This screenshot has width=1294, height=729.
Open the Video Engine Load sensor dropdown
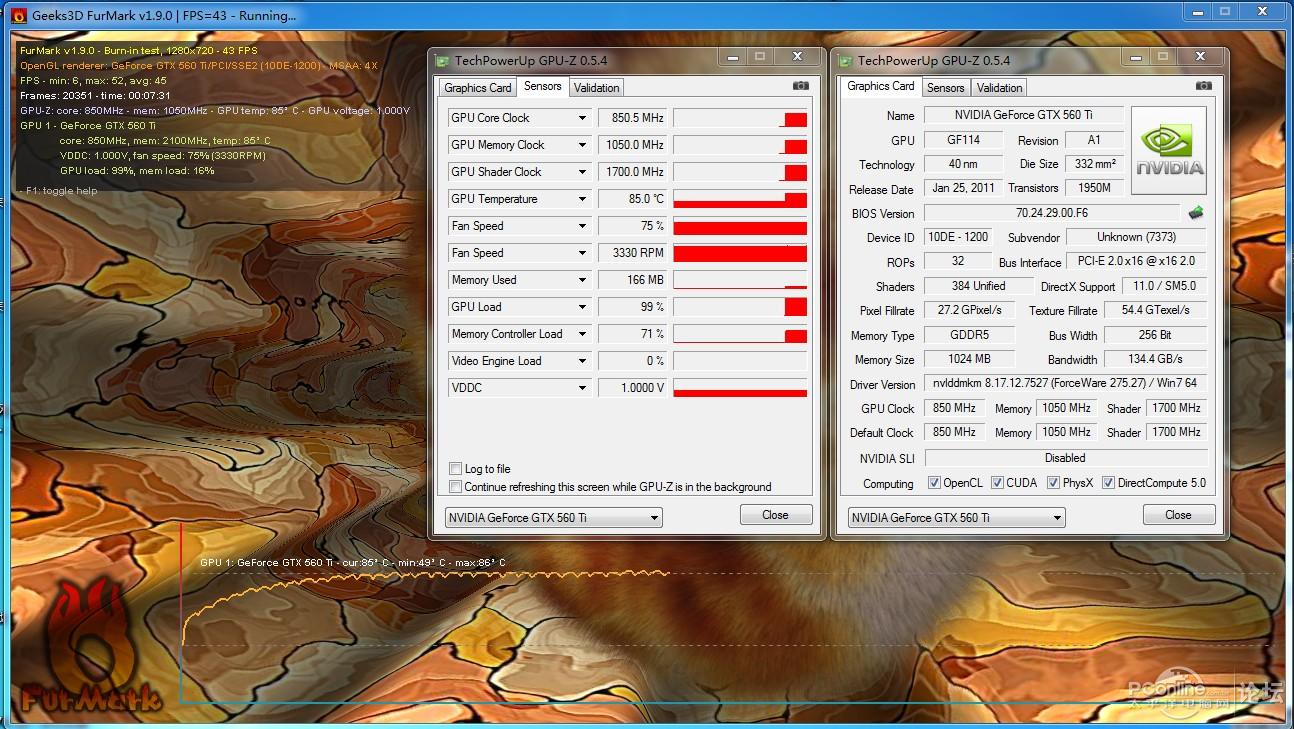tap(582, 361)
